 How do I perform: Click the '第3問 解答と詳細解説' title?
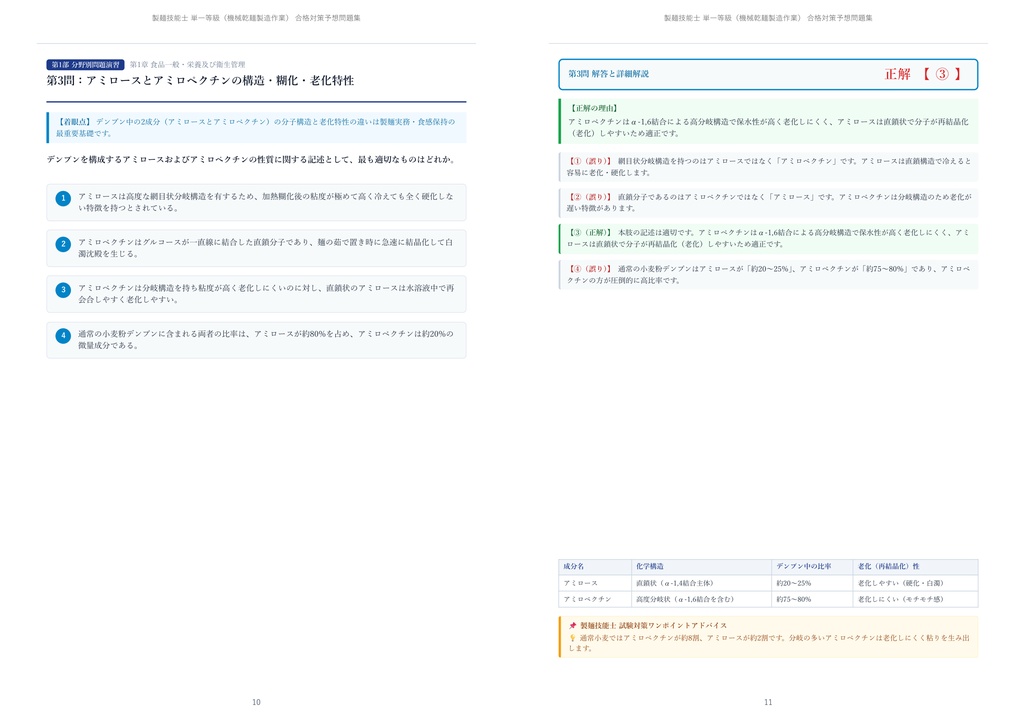tap(608, 74)
